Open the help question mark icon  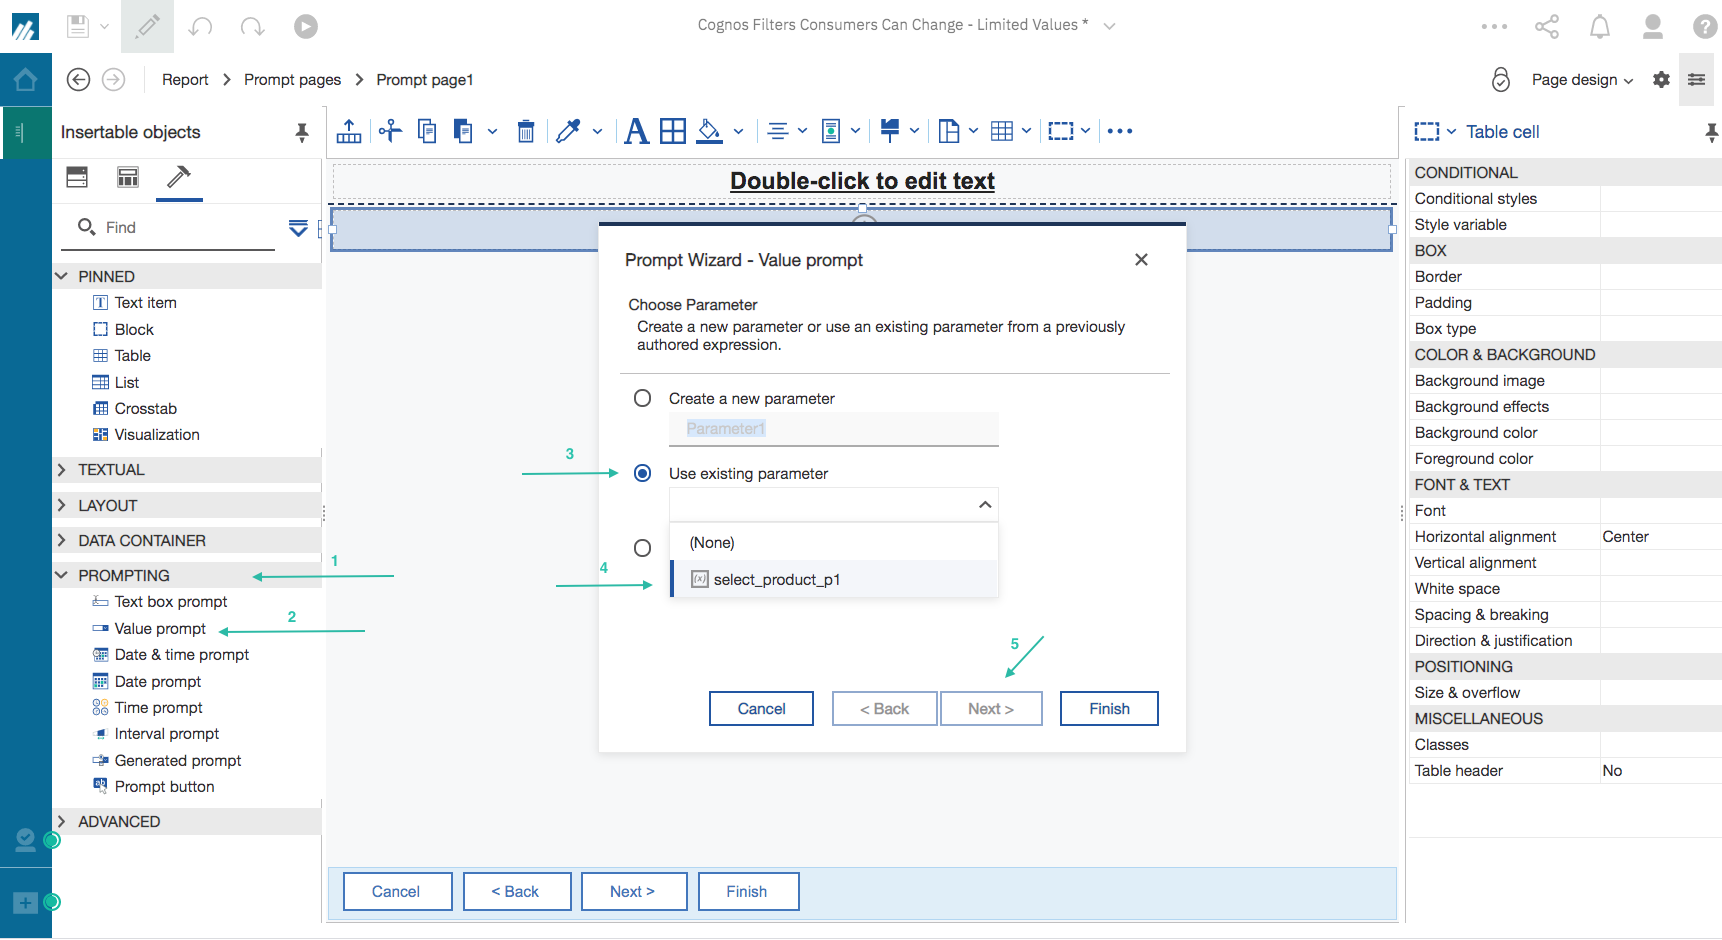tap(1705, 26)
